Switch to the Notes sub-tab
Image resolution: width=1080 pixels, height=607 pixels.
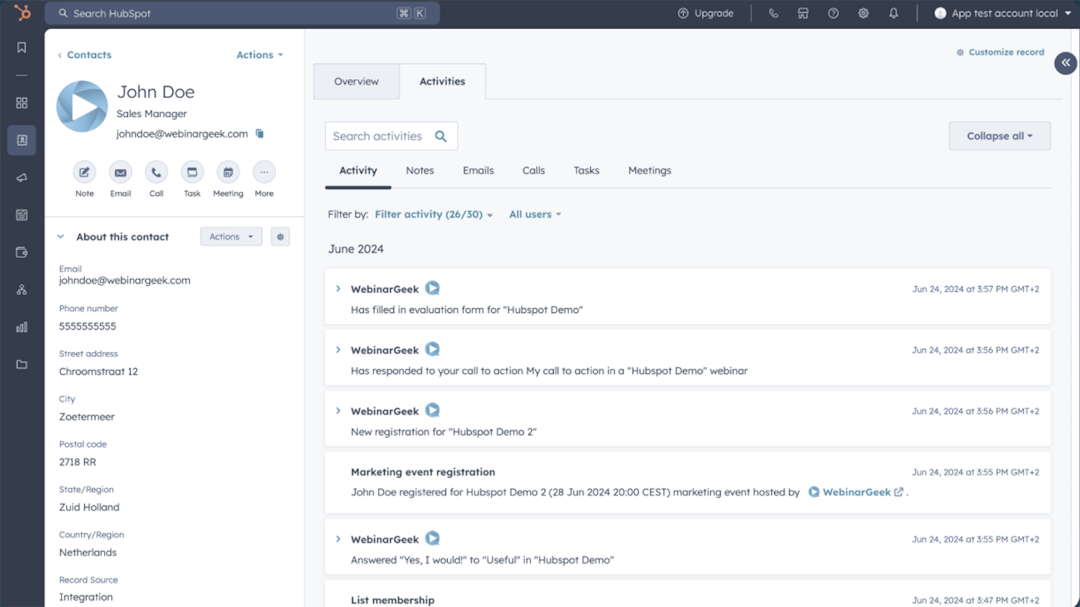(x=419, y=171)
